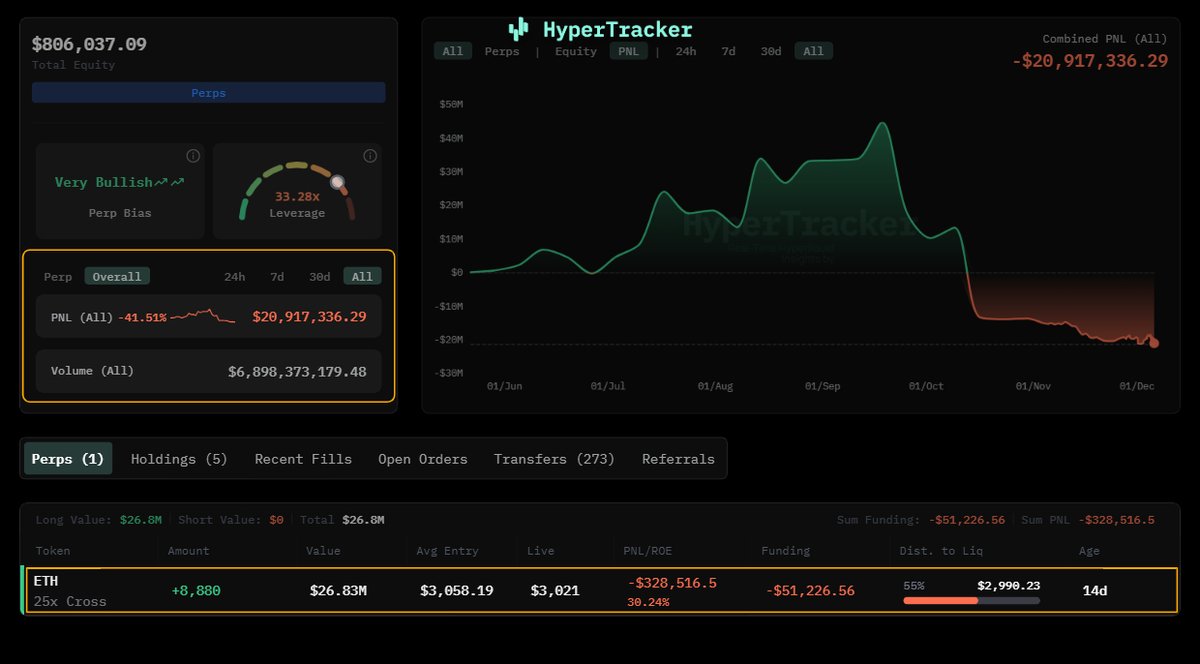1200x664 pixels.
Task: Click info icon on Perp Bias card
Action: [x=193, y=156]
